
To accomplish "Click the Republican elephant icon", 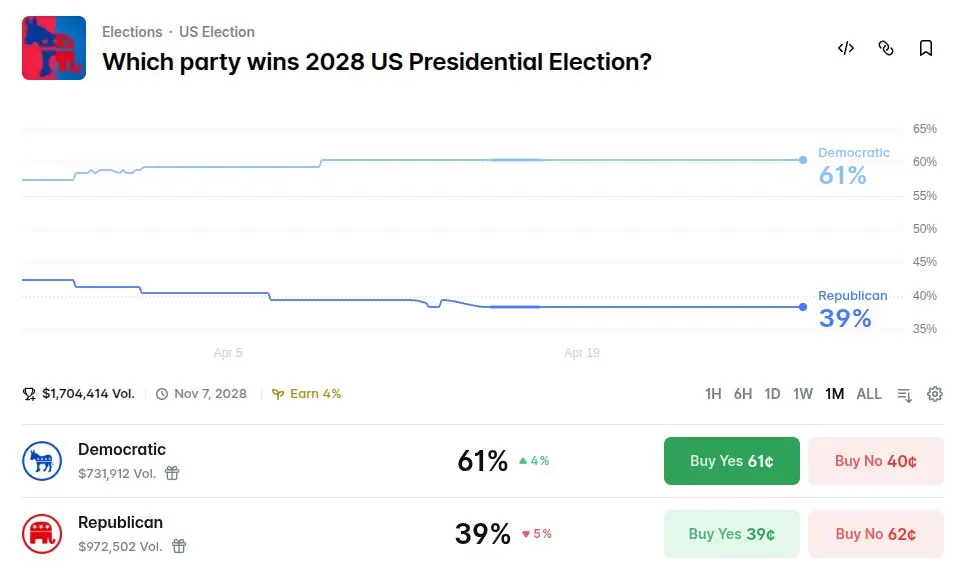I will (42, 534).
